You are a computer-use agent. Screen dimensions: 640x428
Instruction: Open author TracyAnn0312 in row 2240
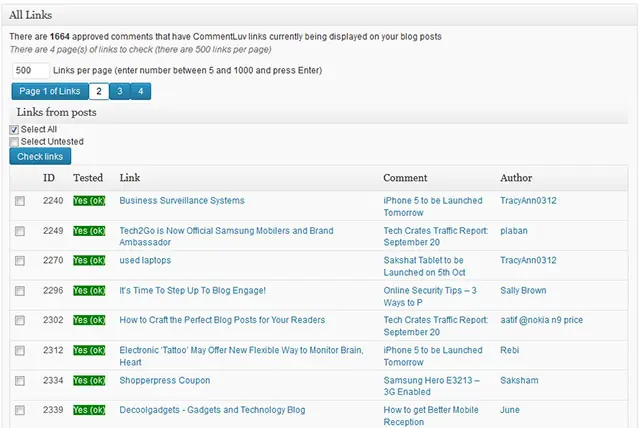[x=528, y=201]
